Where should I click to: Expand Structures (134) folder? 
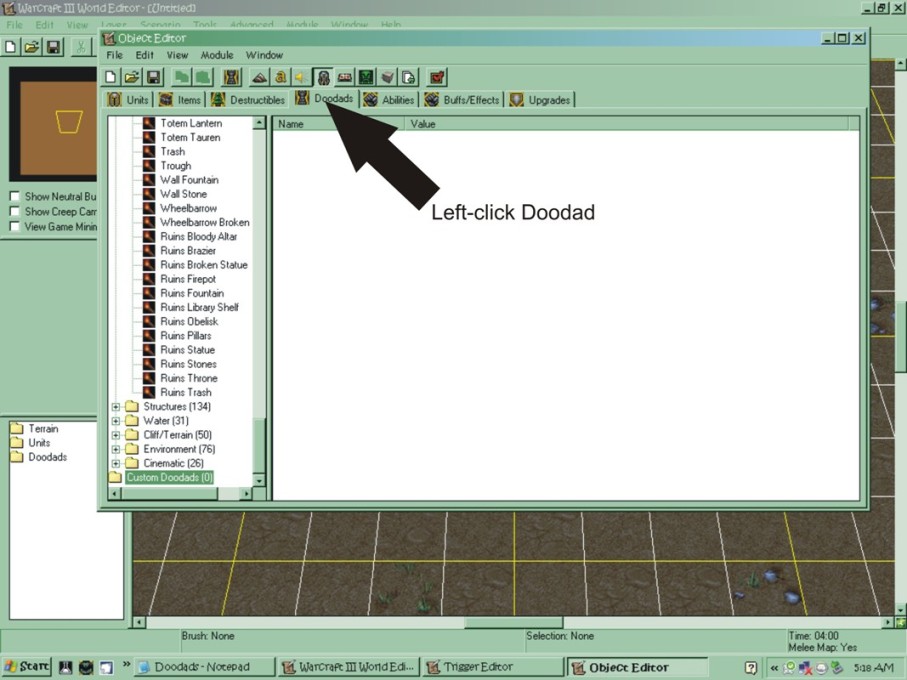pos(116,407)
